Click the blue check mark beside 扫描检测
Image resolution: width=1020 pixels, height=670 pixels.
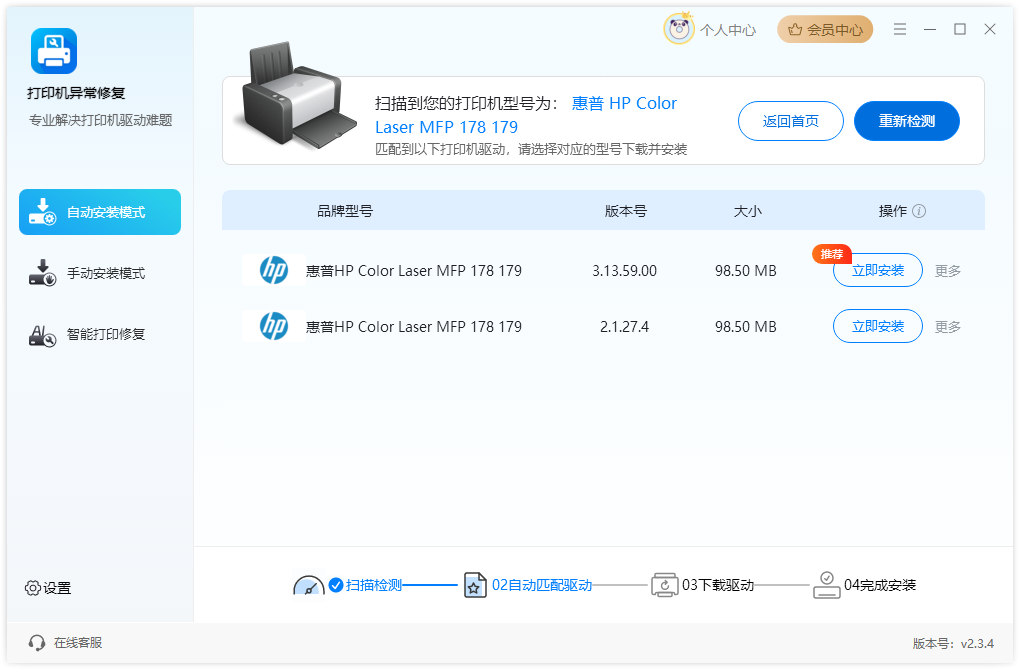(x=336, y=585)
